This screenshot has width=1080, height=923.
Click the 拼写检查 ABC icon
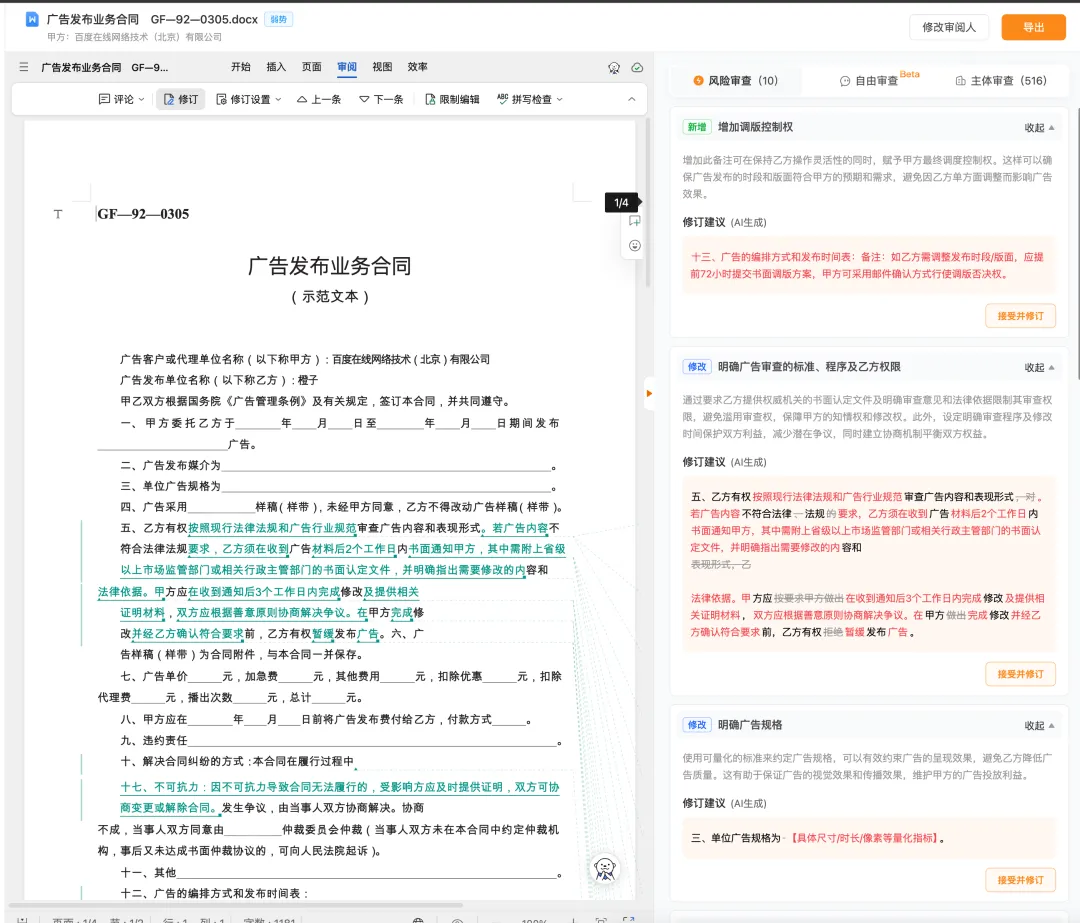502,98
